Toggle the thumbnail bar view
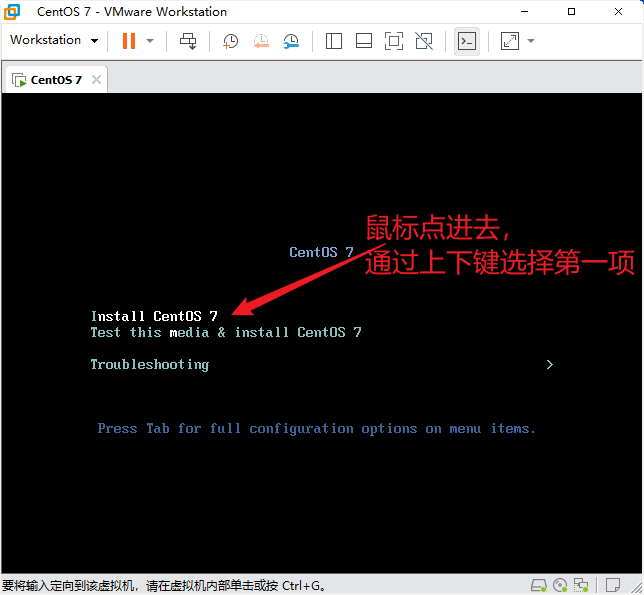 coord(364,41)
